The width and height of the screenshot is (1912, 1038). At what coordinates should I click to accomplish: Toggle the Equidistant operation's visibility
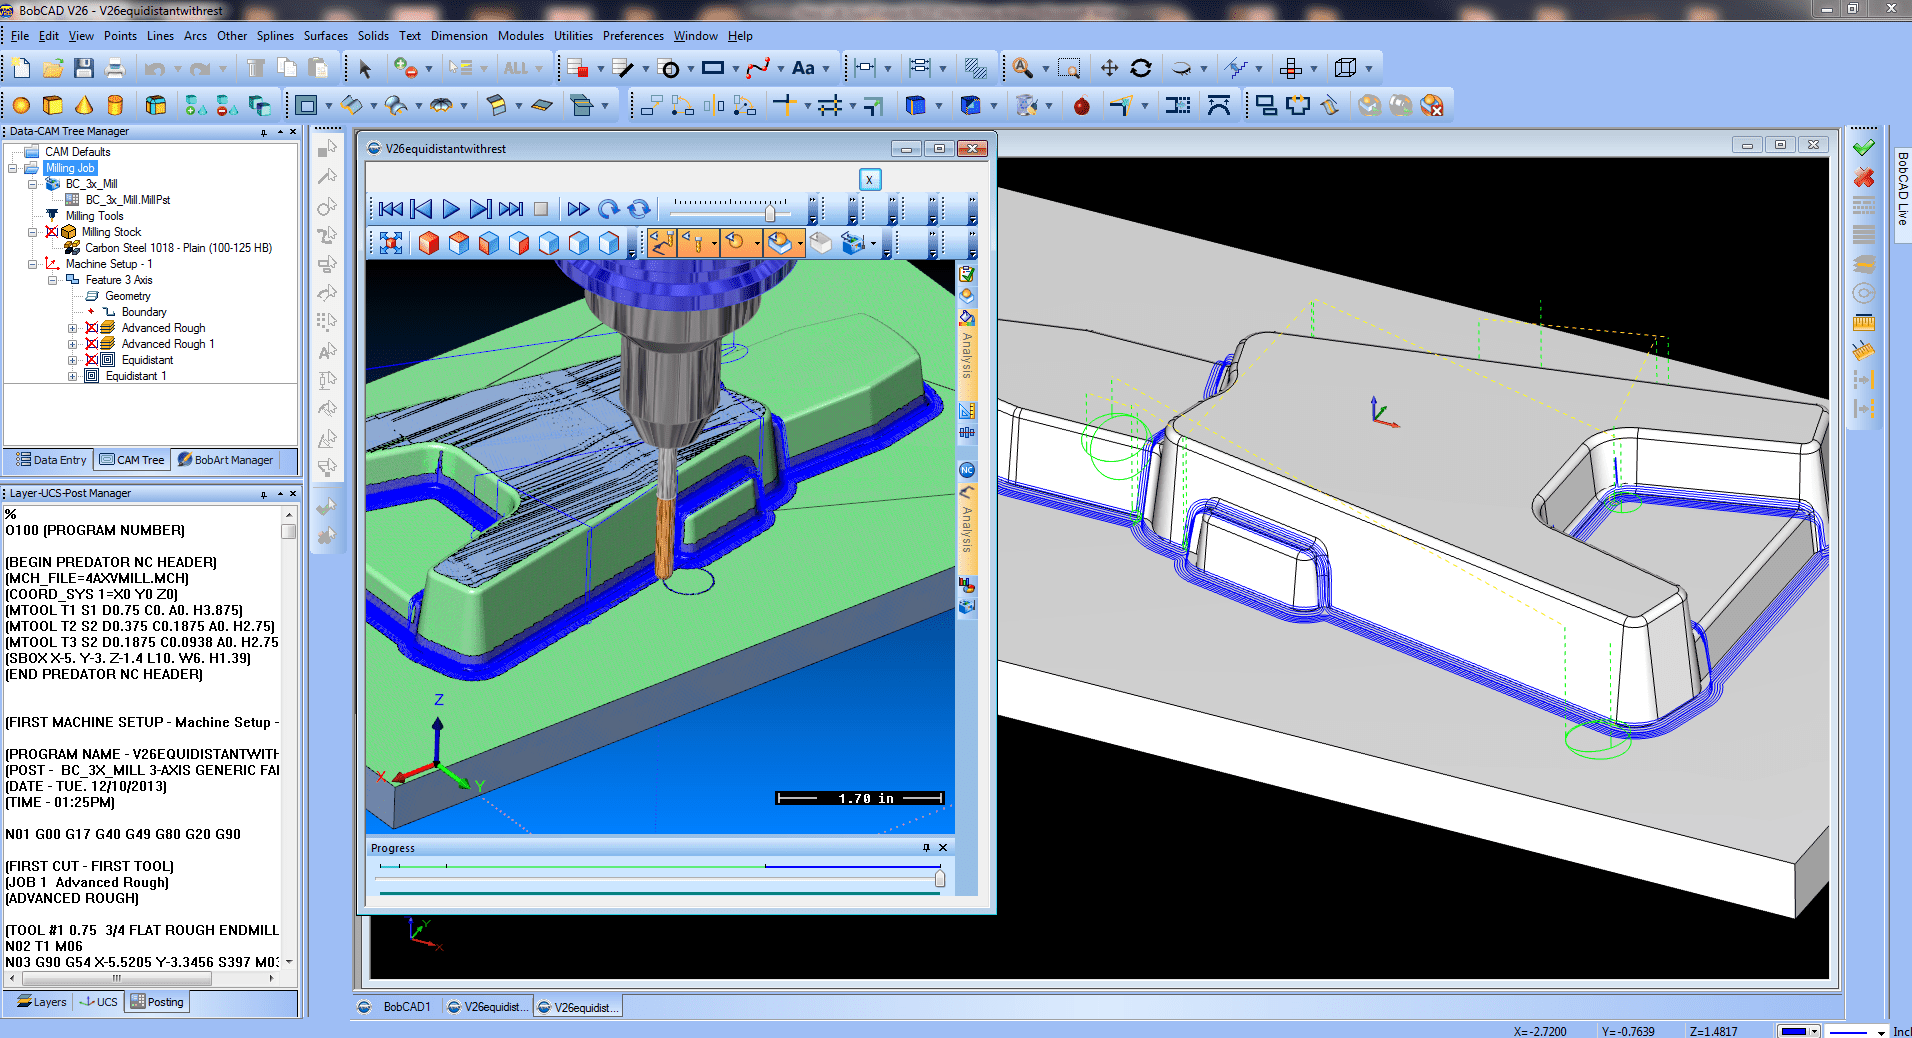92,360
